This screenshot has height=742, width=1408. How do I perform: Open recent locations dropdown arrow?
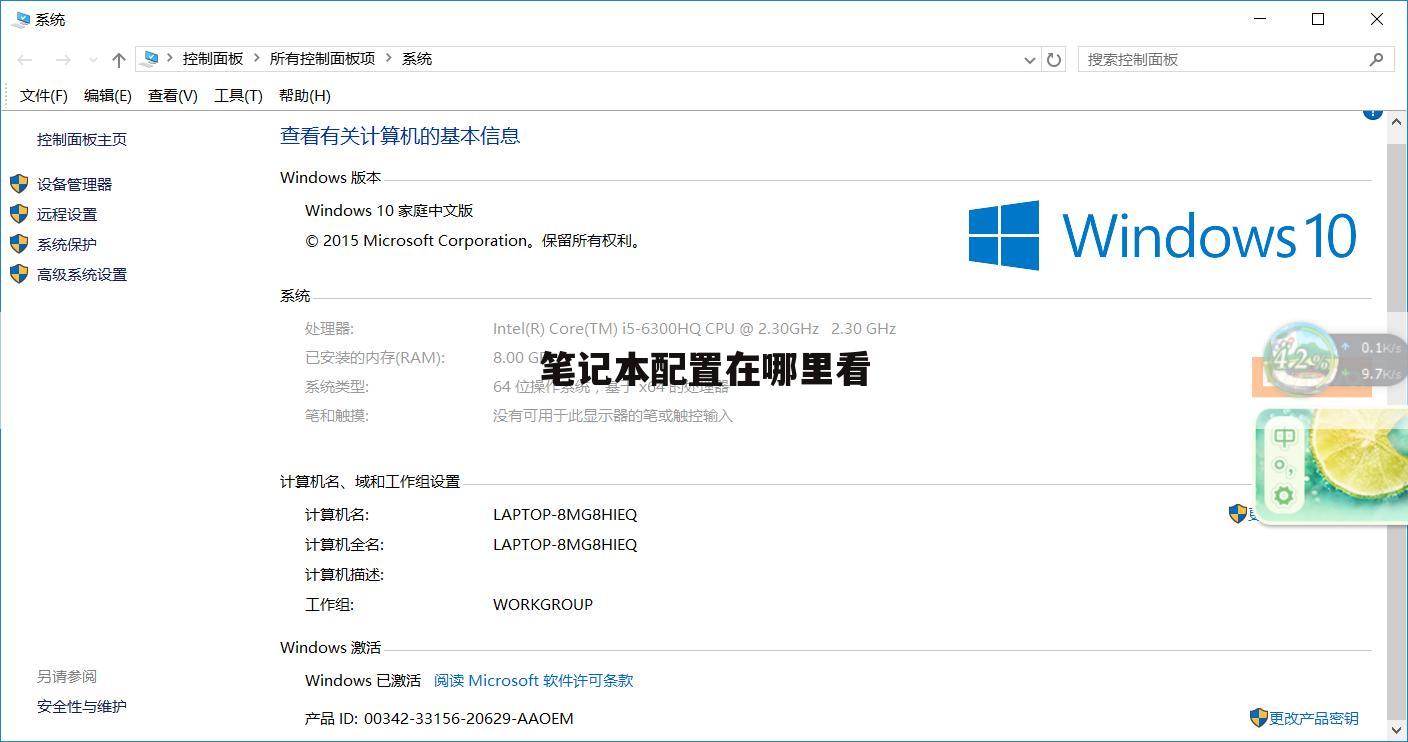(93, 60)
